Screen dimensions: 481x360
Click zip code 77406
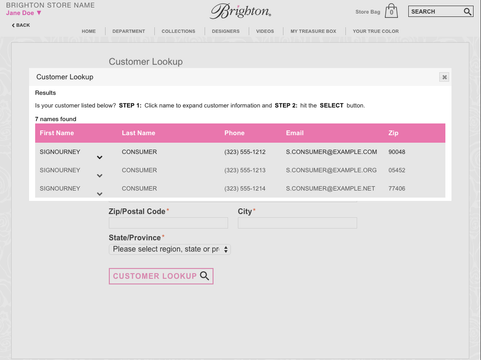[397, 189]
